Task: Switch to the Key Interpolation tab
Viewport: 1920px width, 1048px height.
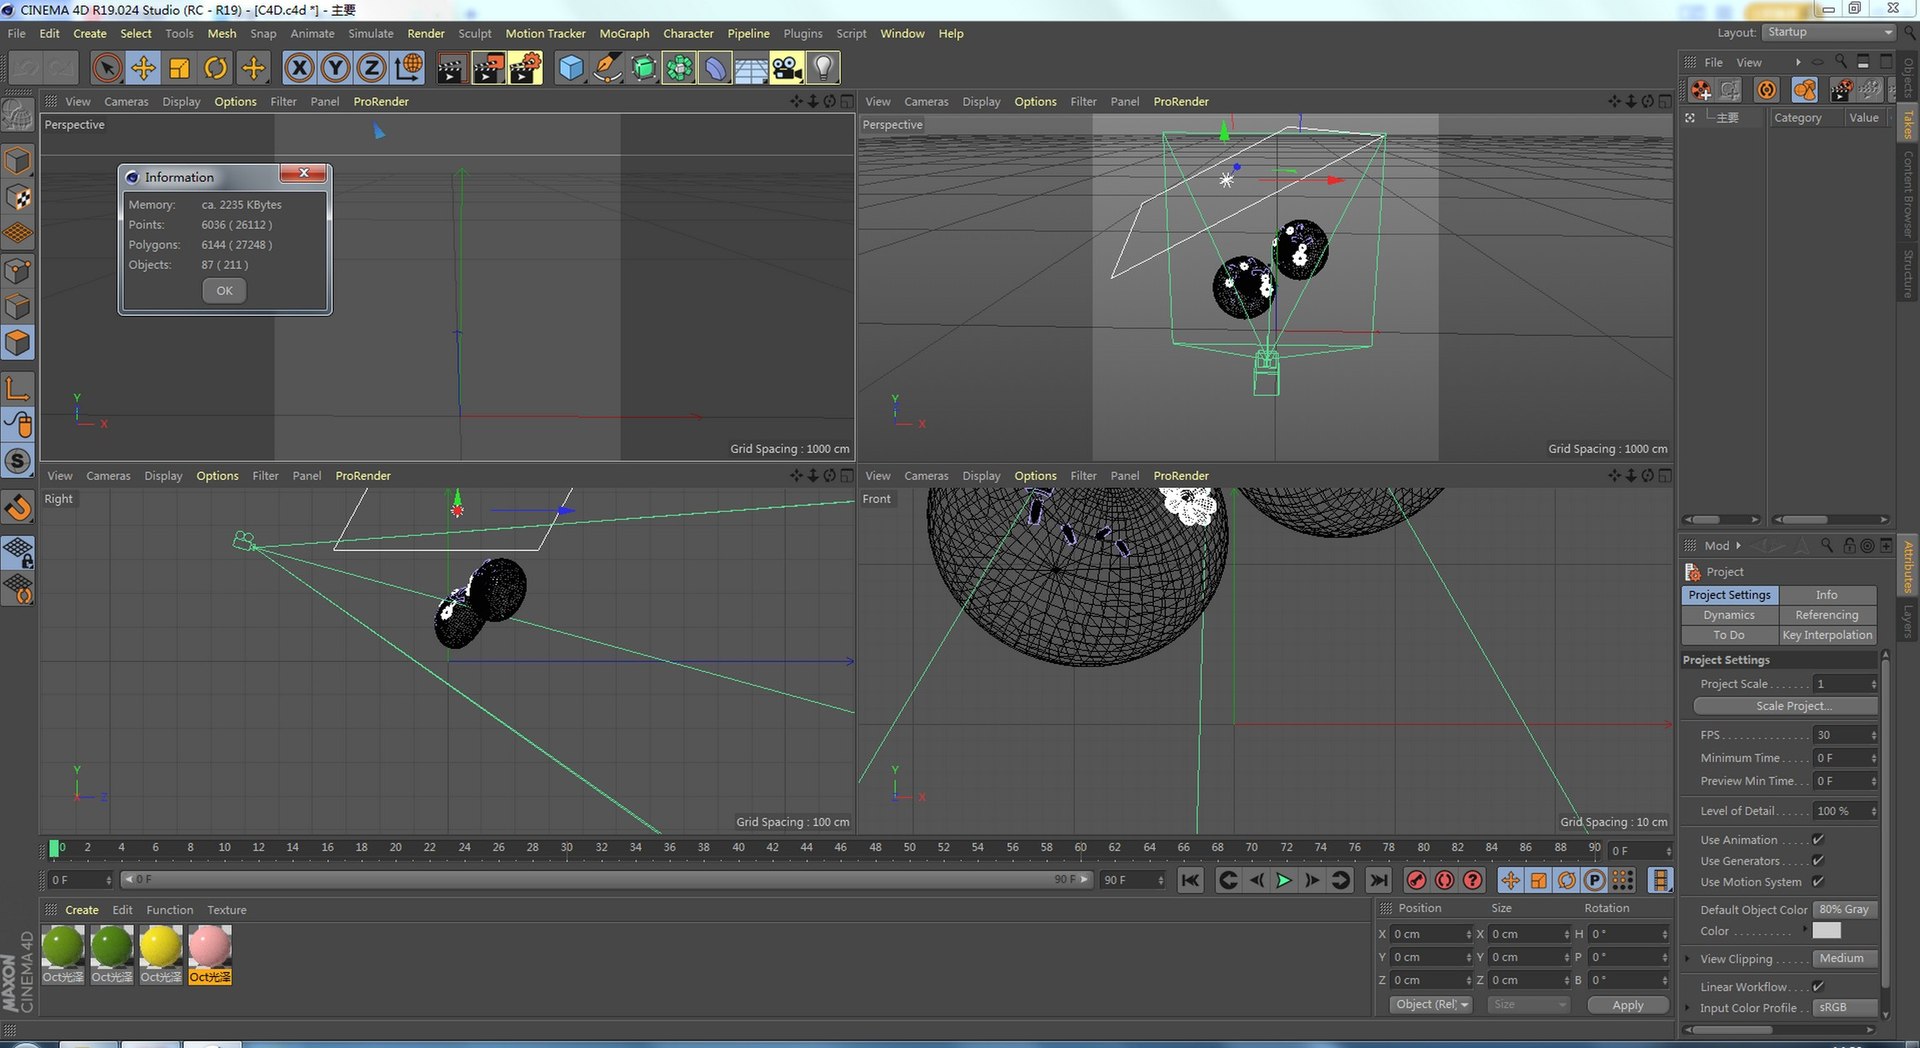Action: (x=1827, y=635)
